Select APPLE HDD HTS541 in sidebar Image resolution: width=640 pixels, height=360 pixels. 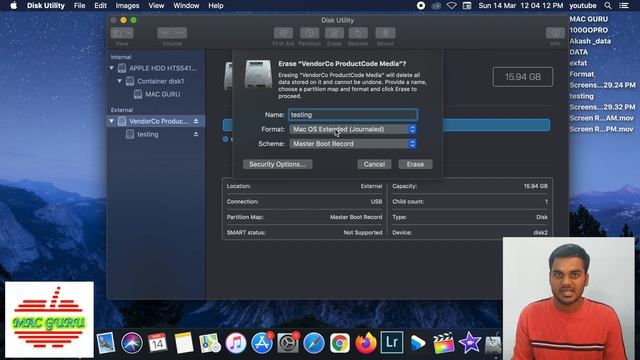pos(157,68)
